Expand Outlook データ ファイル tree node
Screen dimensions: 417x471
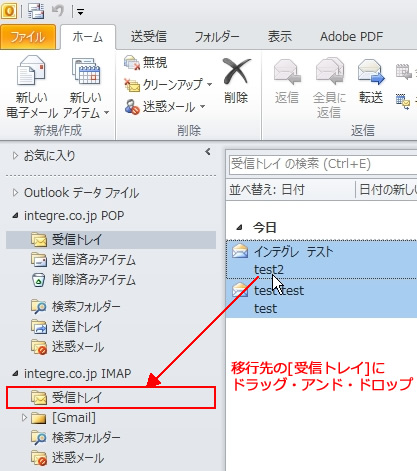point(15,193)
